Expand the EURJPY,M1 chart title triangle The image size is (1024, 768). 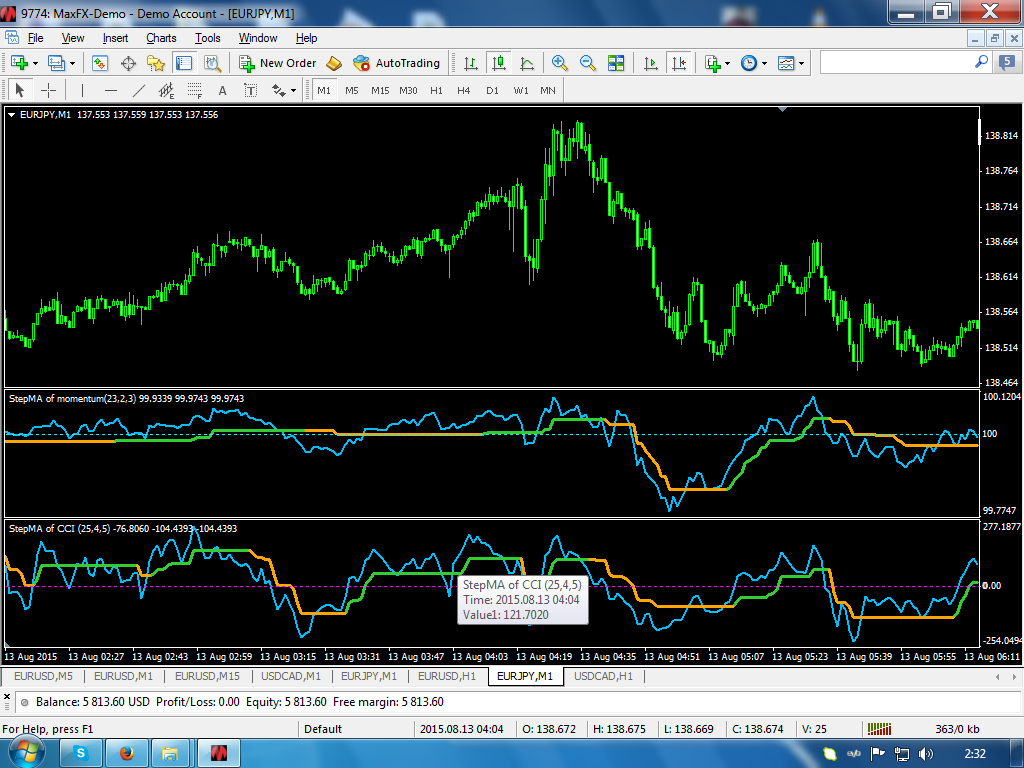tap(11, 114)
